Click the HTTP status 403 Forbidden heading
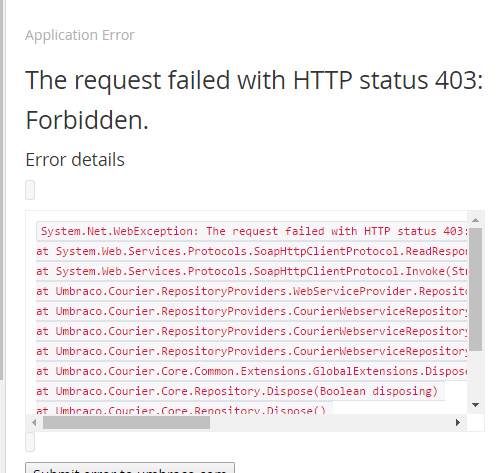 [x=254, y=100]
